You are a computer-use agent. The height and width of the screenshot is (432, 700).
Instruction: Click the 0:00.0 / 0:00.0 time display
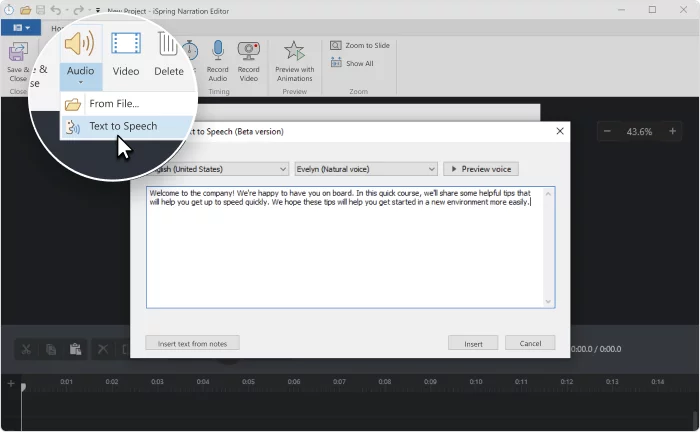596,349
